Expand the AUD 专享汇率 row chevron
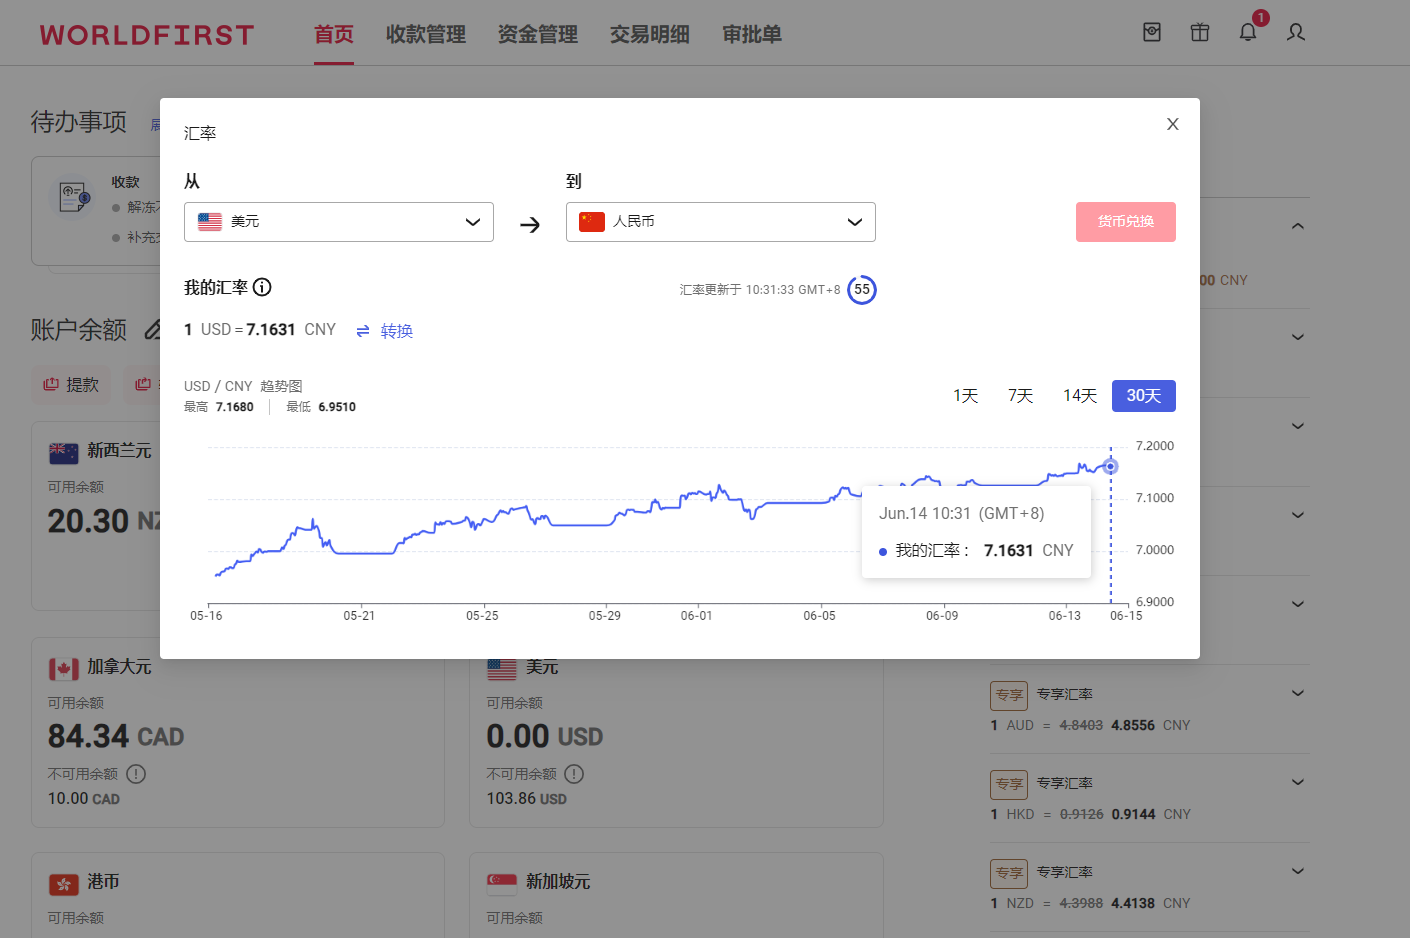1410x938 pixels. (x=1297, y=693)
